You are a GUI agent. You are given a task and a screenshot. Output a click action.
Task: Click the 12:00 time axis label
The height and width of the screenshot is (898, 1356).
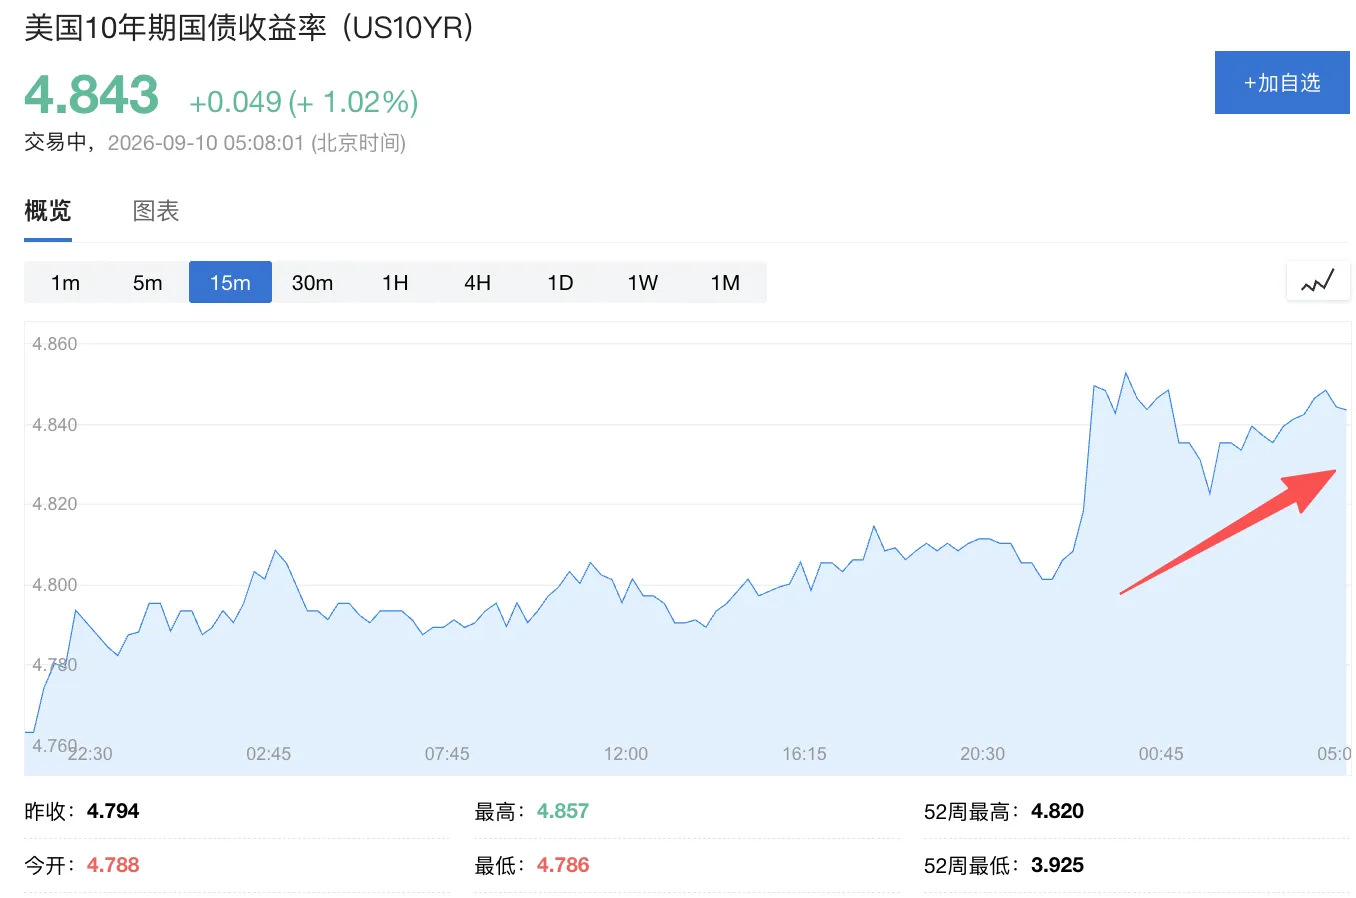coord(625,754)
